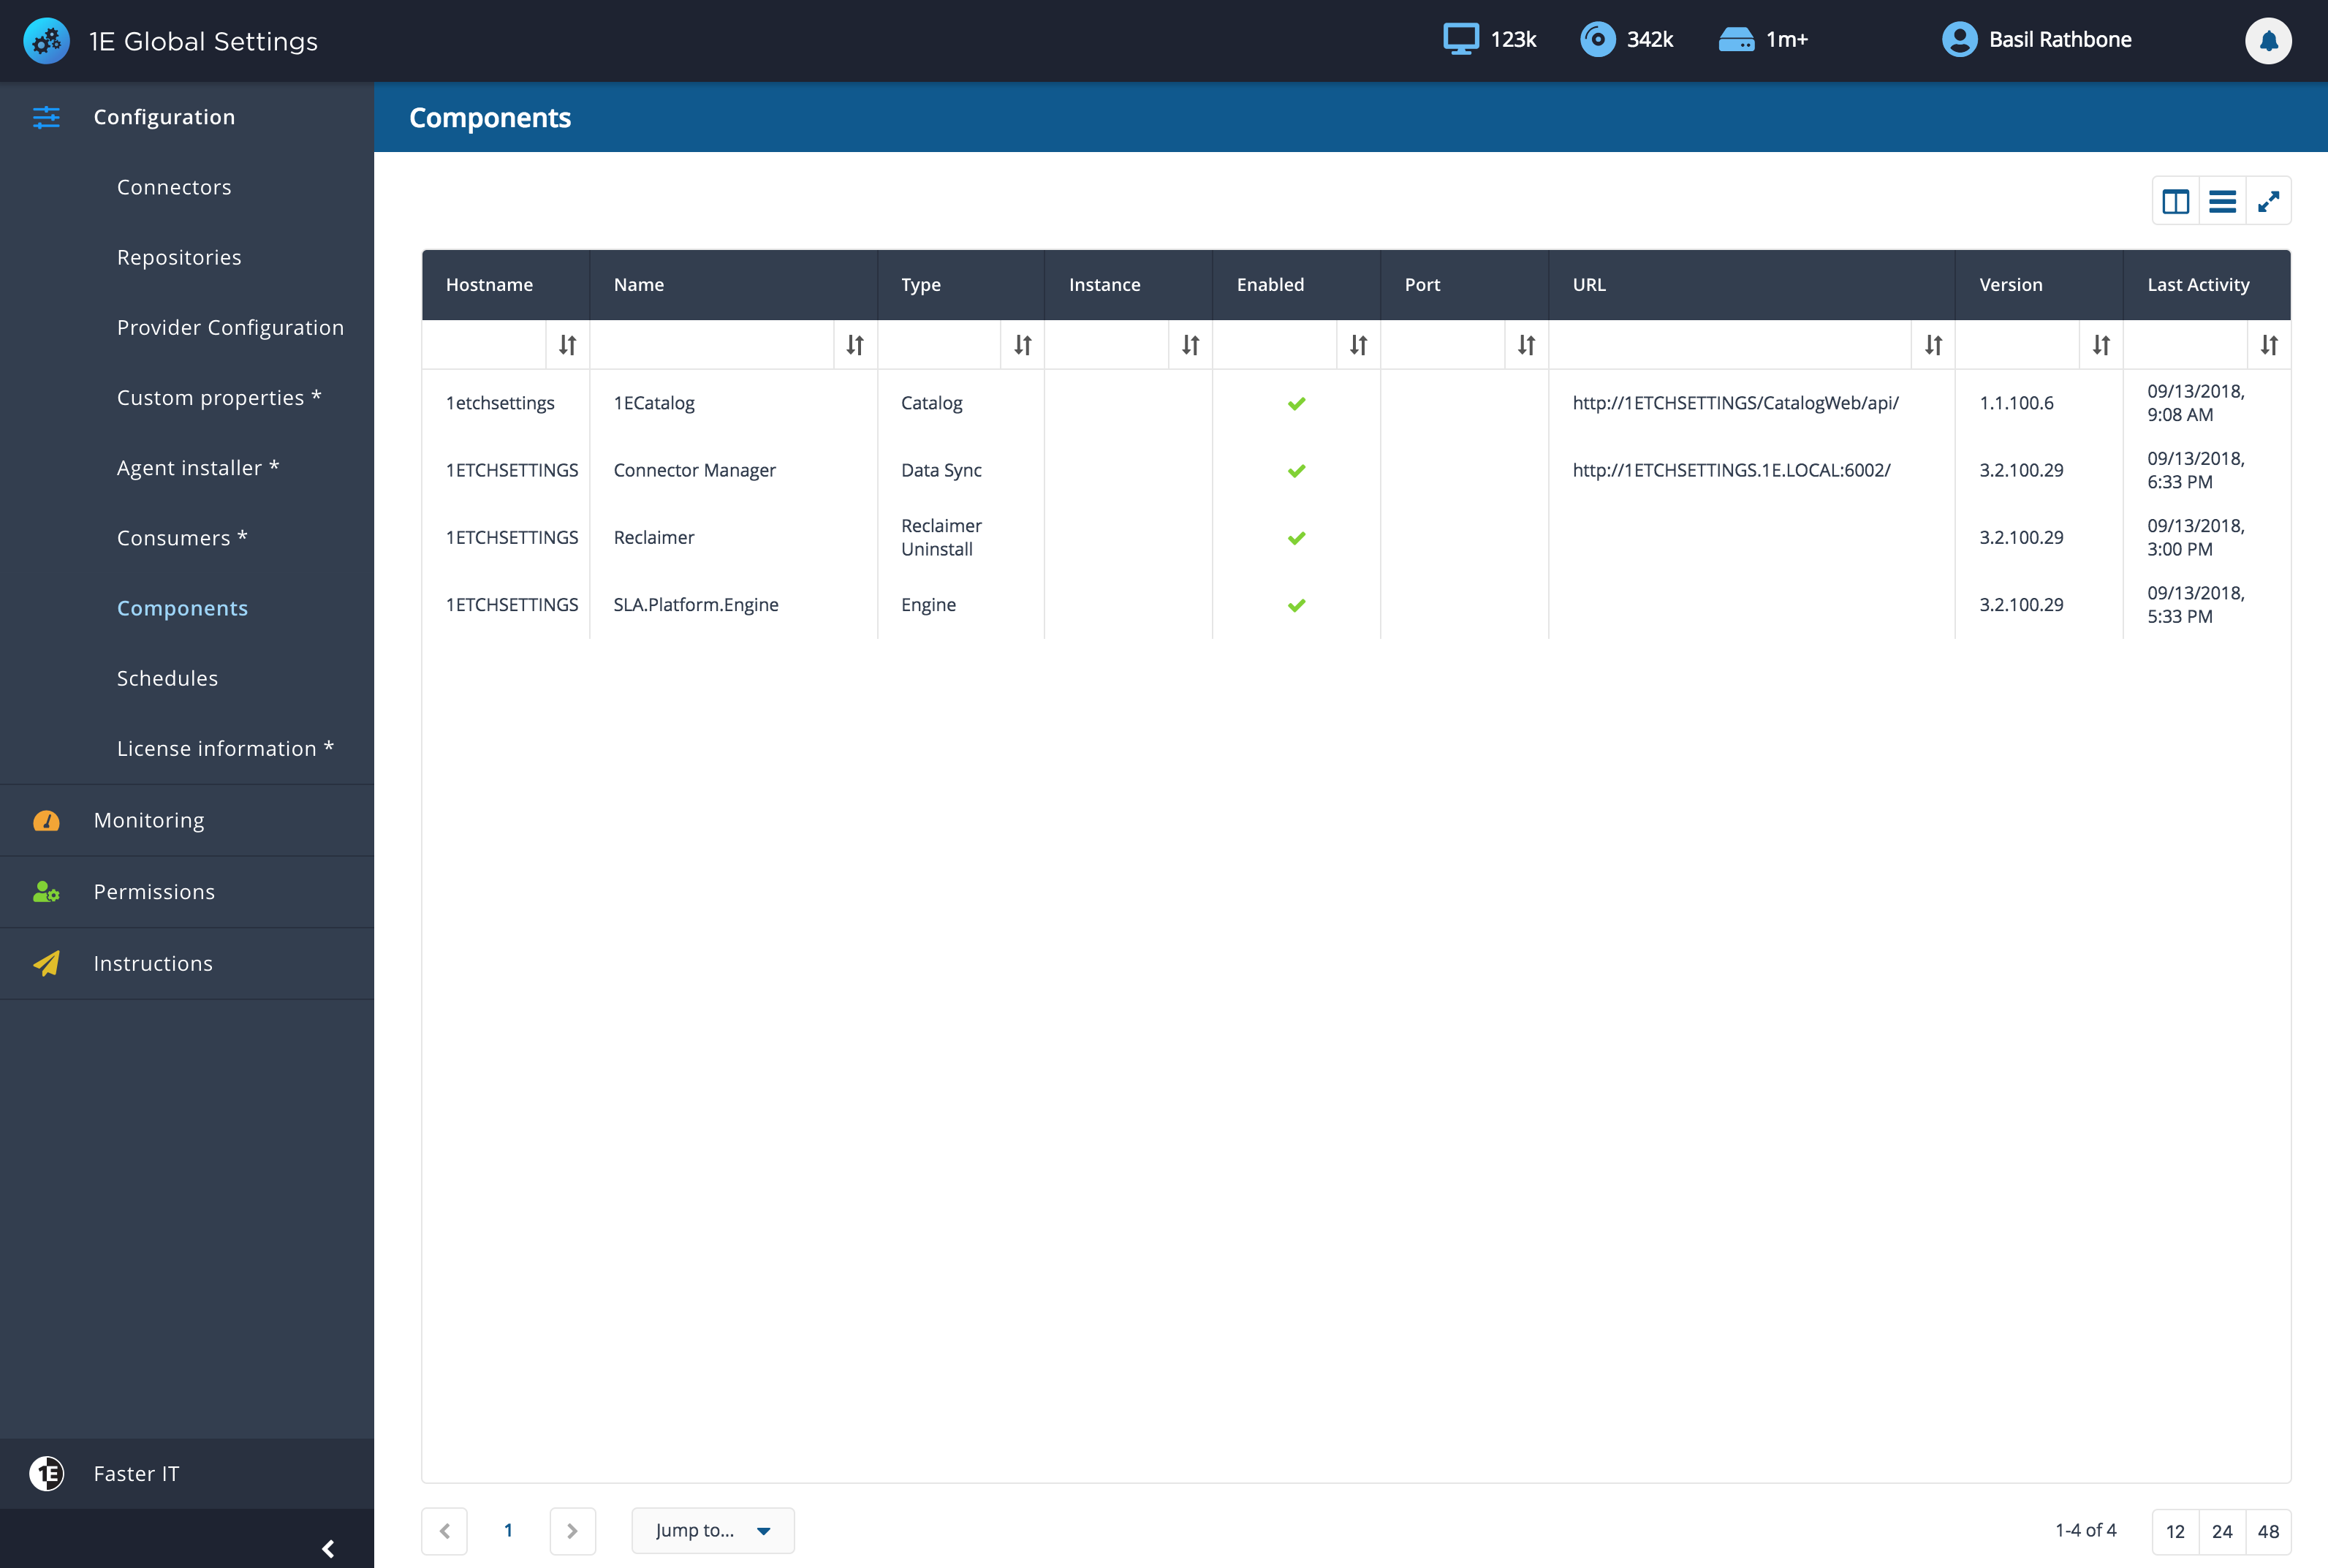
Task: Switch to column chooser view icon
Action: 2176,201
